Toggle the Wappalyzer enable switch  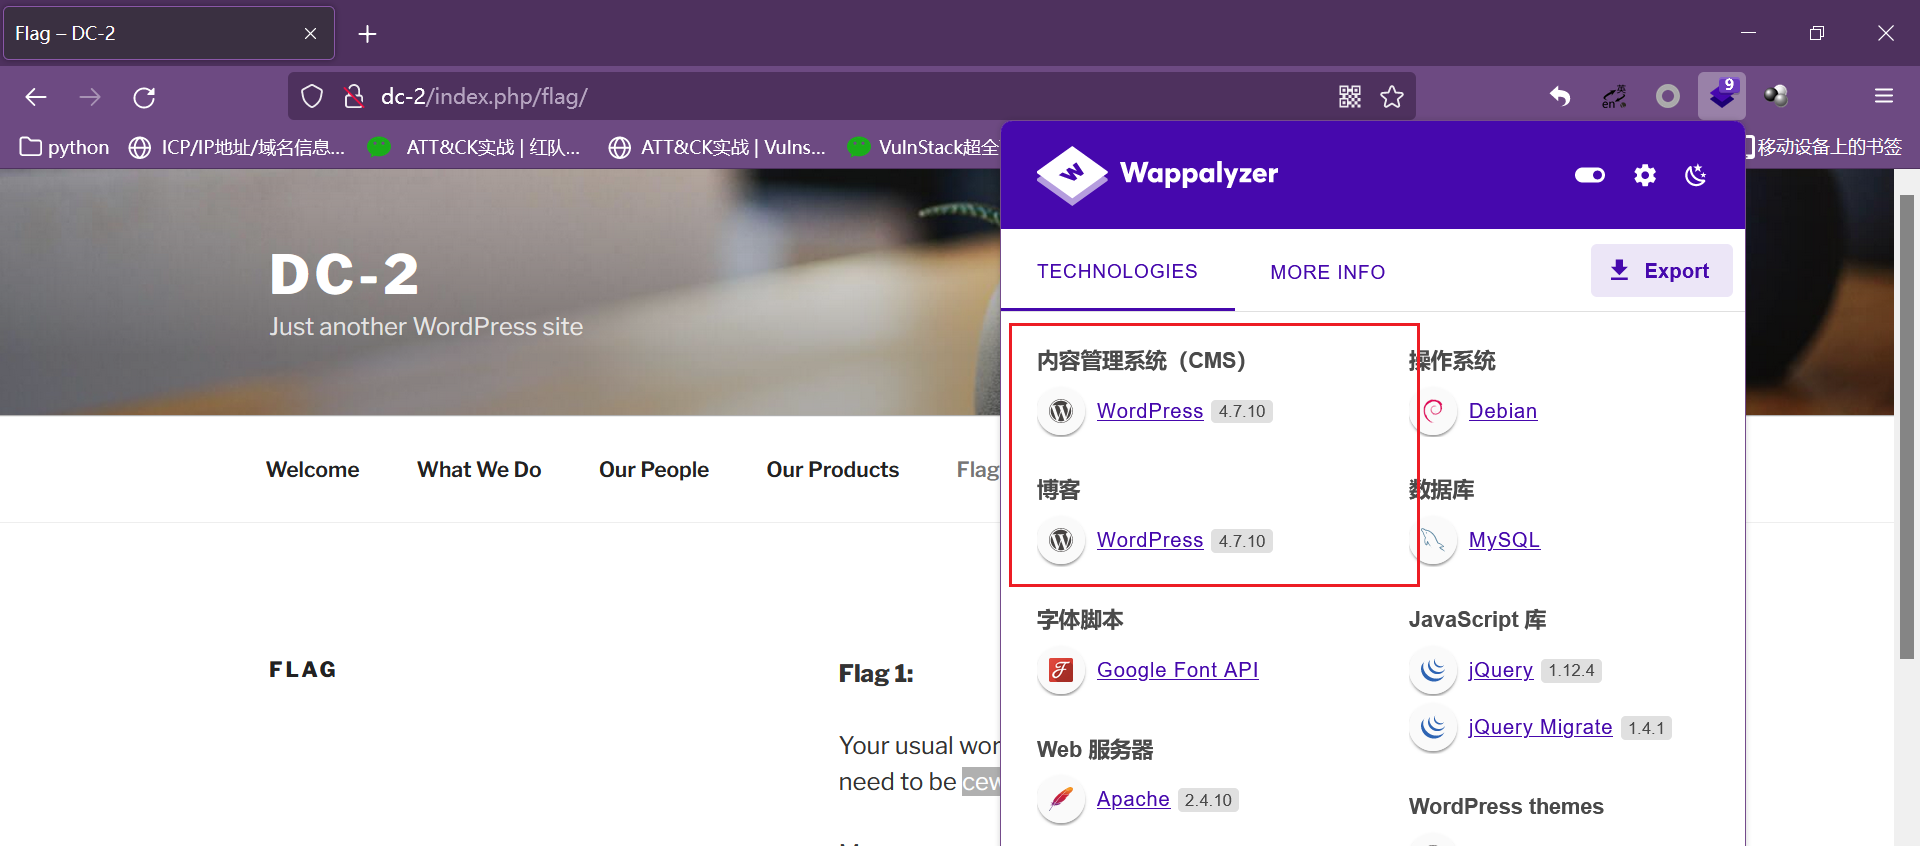(x=1590, y=175)
